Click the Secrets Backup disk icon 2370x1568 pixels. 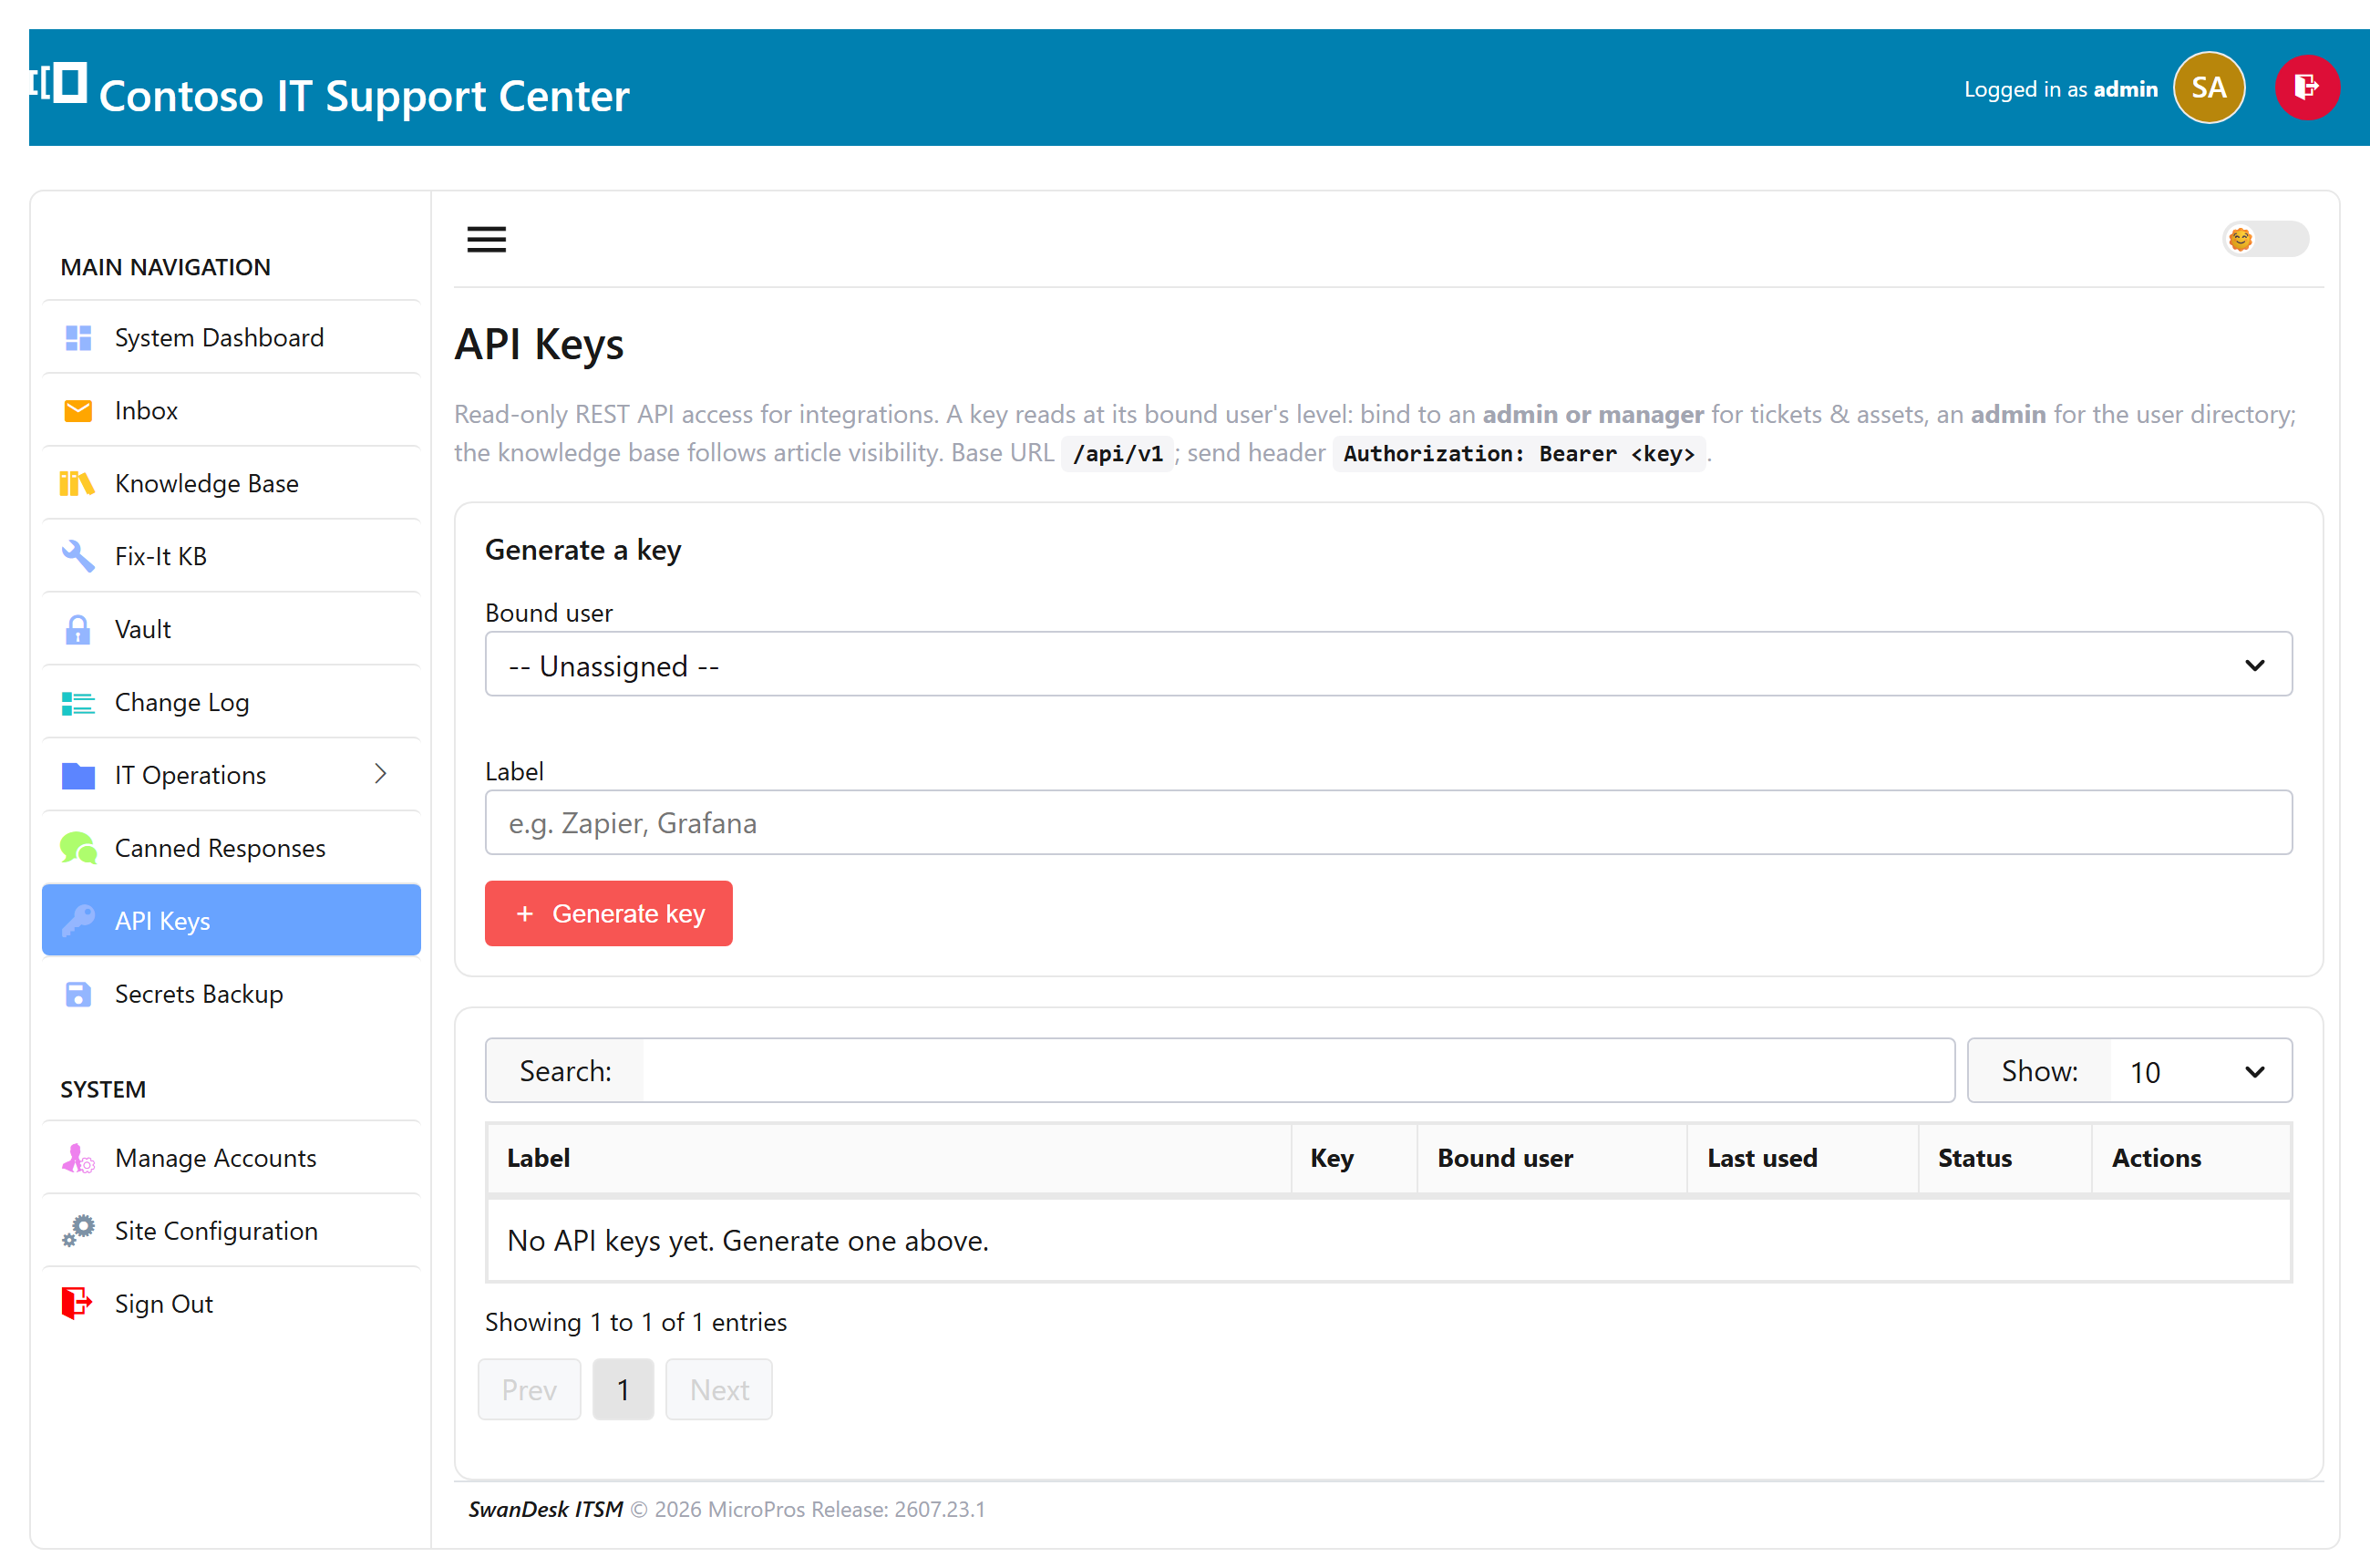[x=78, y=994]
